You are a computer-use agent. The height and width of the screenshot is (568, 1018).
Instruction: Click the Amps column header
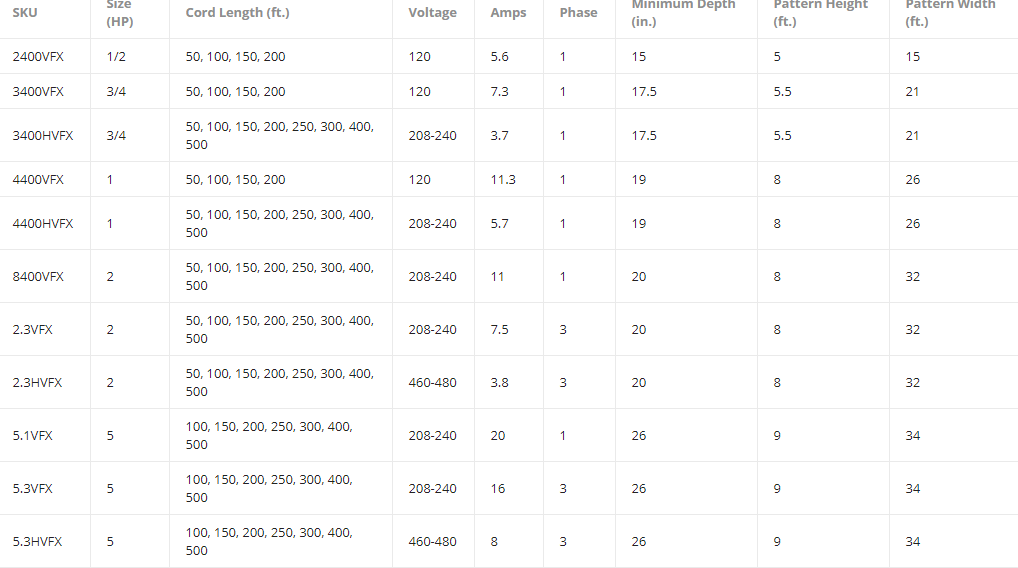508,13
